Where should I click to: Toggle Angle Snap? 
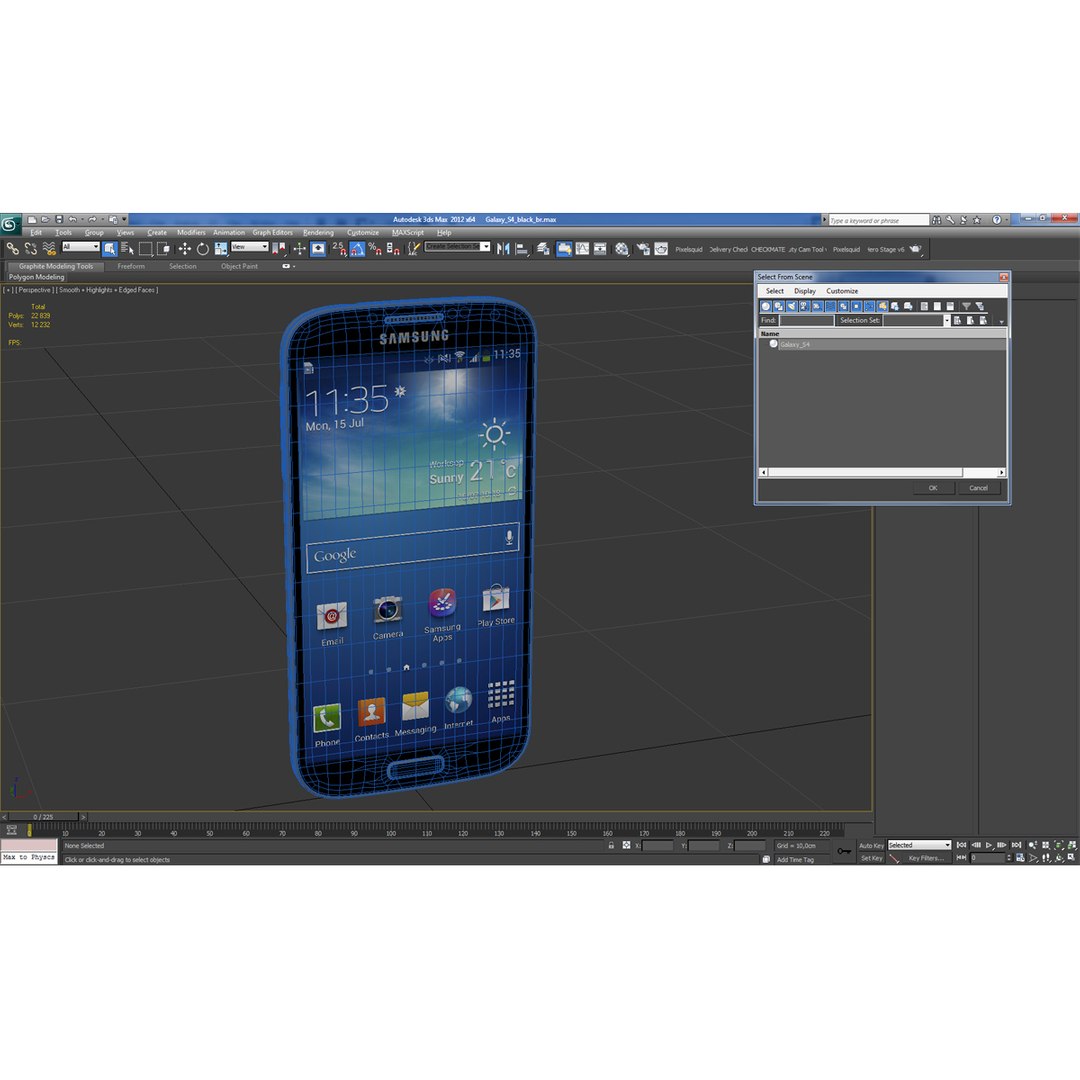[x=357, y=249]
